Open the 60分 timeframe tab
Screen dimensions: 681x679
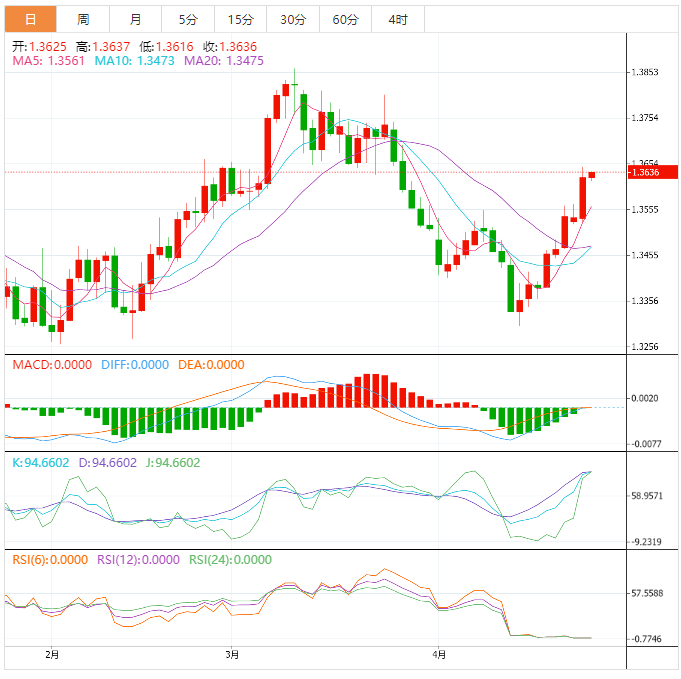pyautogui.click(x=346, y=19)
